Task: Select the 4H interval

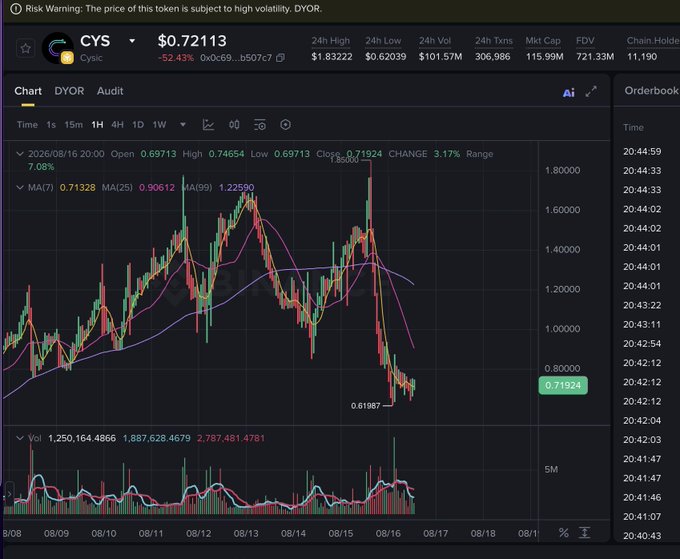Action: coord(117,125)
